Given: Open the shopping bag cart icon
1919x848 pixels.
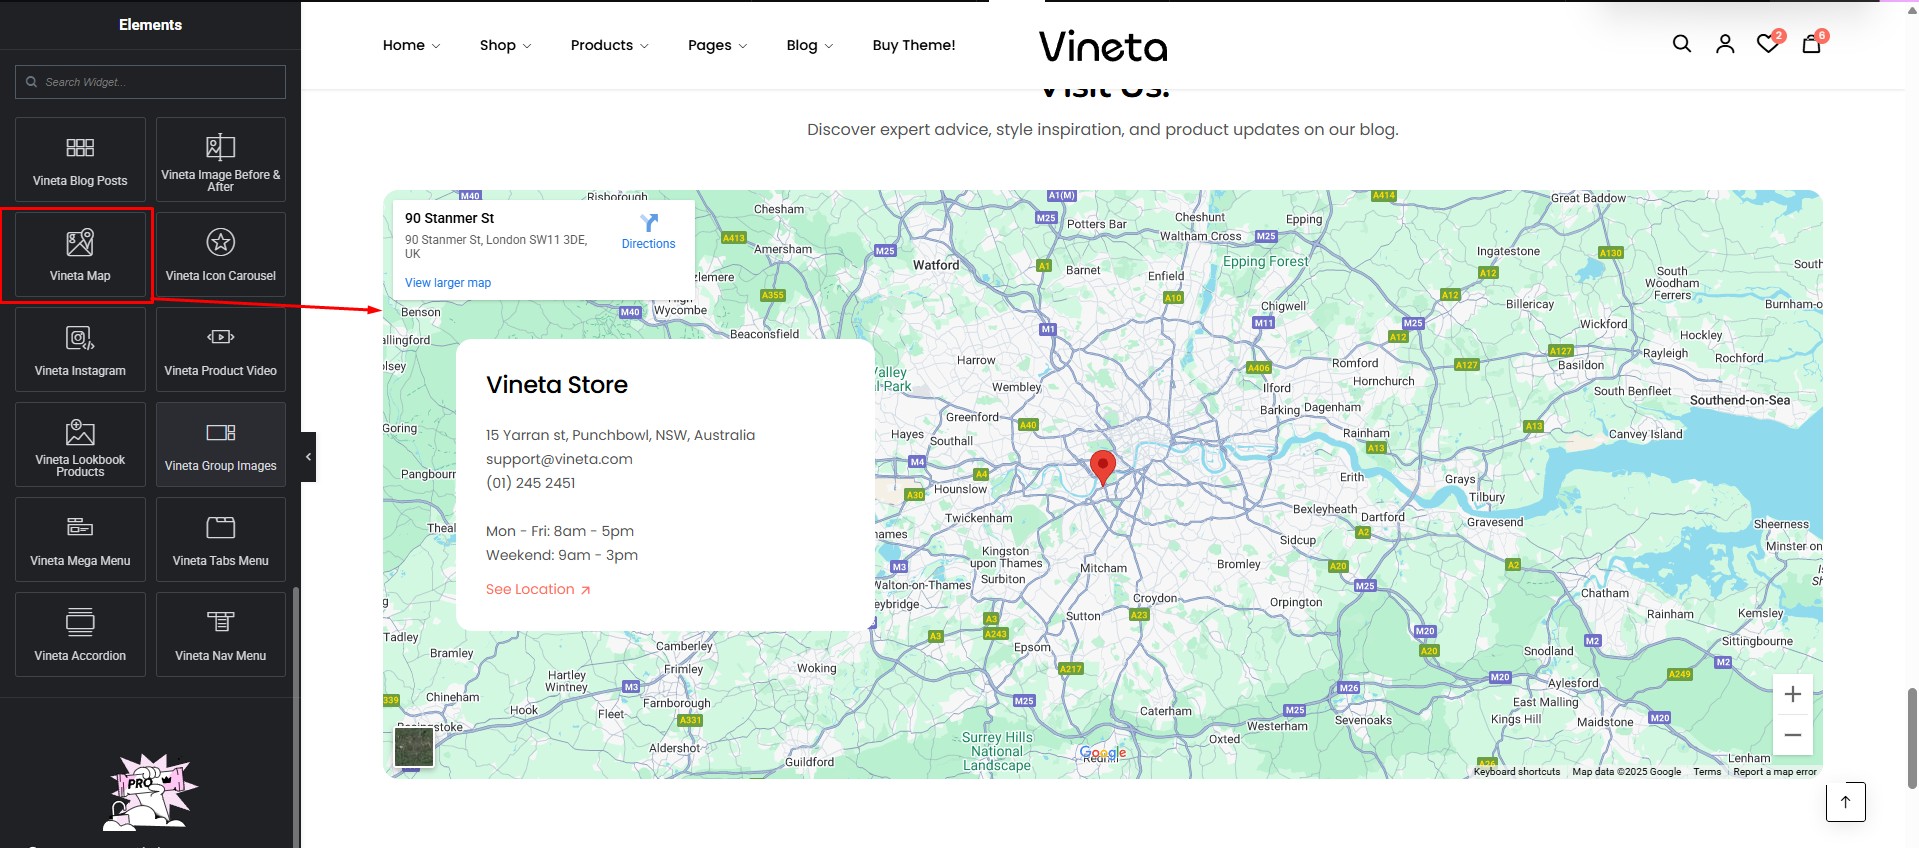Looking at the screenshot, I should pyautogui.click(x=1812, y=43).
